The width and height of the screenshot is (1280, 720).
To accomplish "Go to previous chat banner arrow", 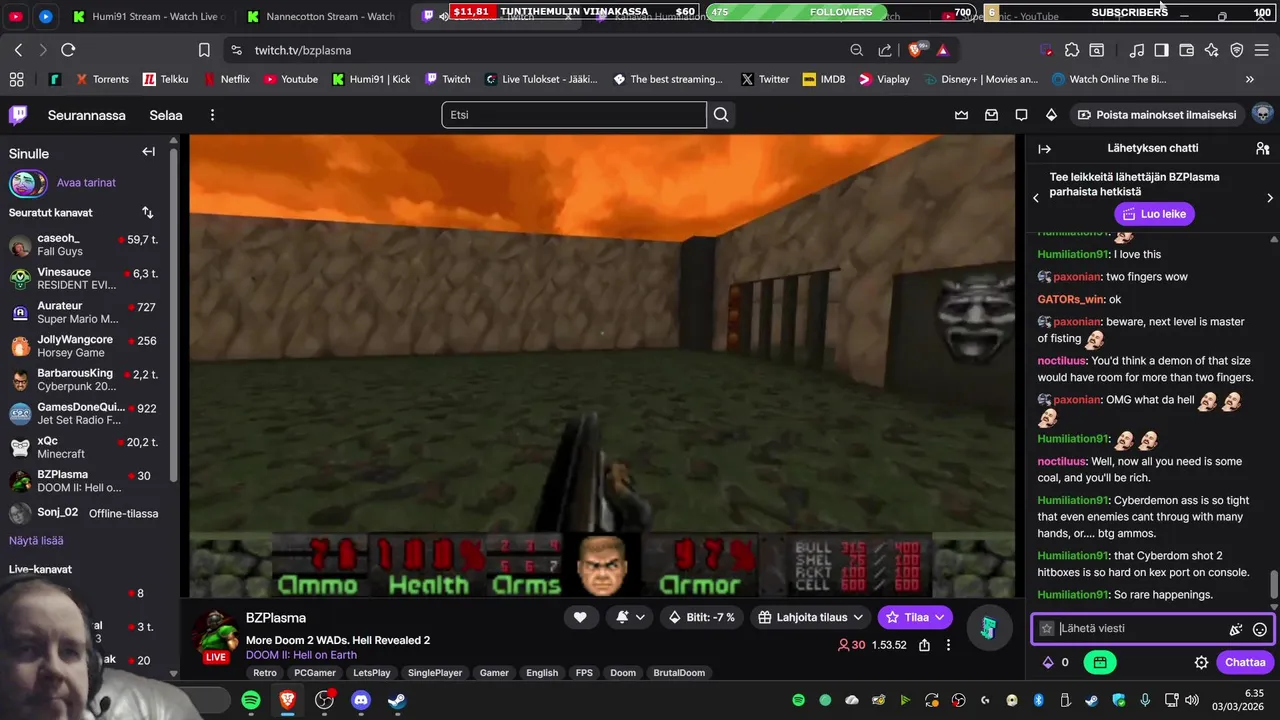I will point(1036,198).
